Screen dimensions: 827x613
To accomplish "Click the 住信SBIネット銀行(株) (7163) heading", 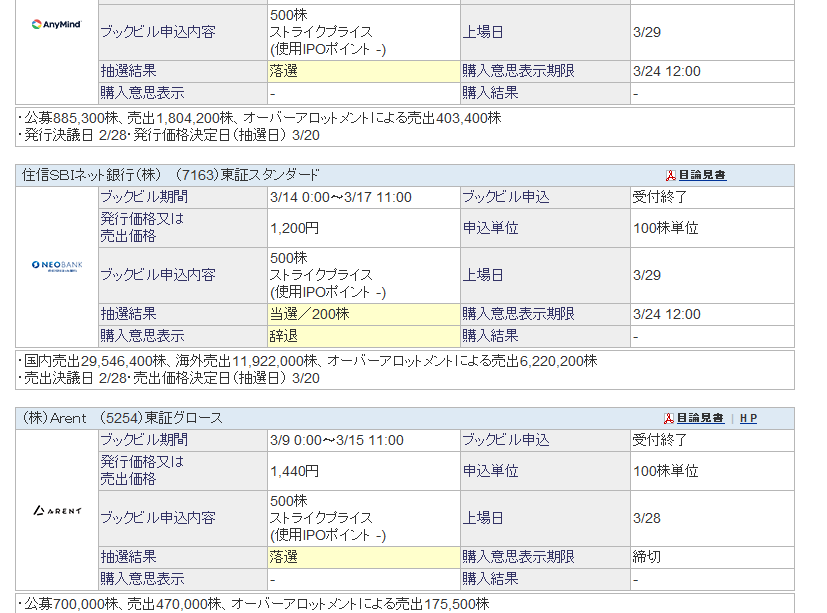I will (x=171, y=175).
